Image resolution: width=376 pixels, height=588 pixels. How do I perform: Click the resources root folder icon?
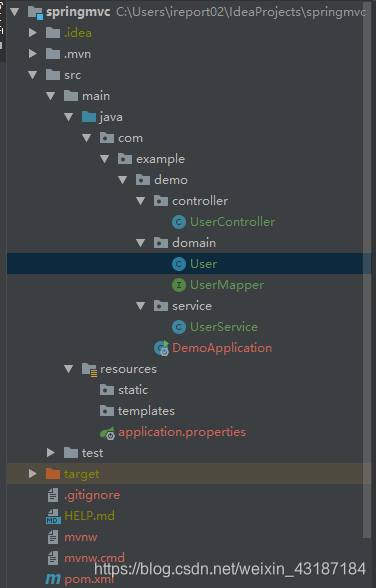click(x=90, y=370)
